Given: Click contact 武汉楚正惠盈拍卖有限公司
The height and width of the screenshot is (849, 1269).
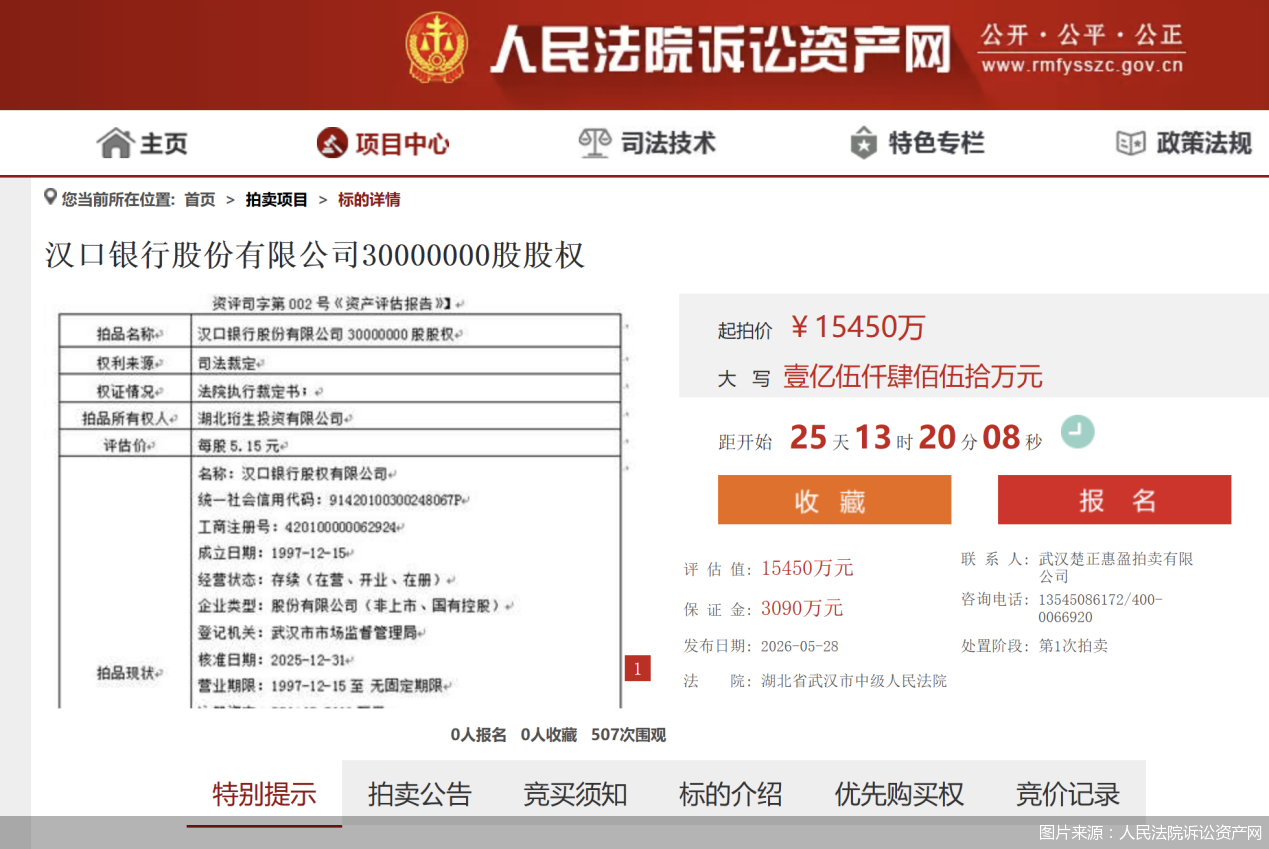Looking at the screenshot, I should point(1116,567).
